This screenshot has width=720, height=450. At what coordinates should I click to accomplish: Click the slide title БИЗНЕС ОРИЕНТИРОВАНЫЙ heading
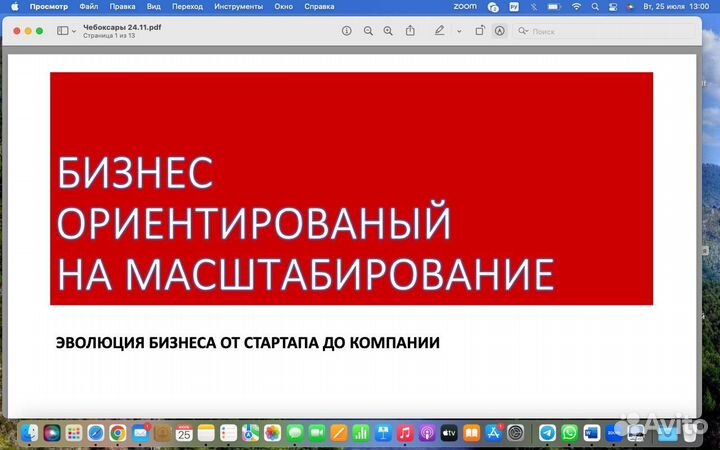(x=305, y=224)
